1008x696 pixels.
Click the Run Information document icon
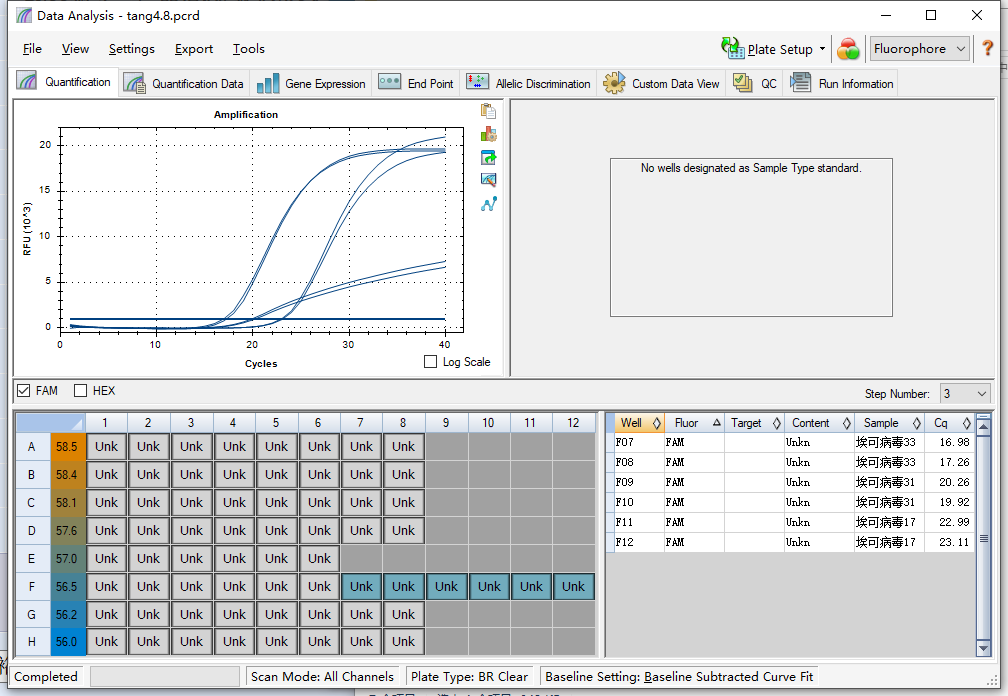click(800, 82)
